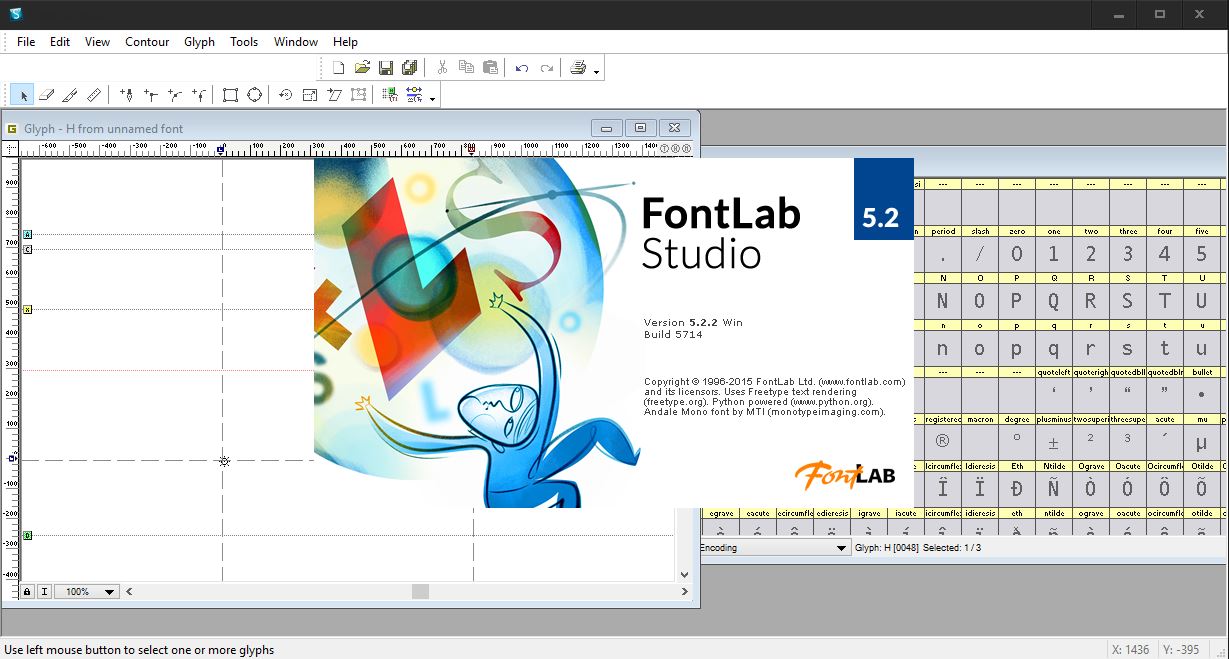Open the File menu

click(26, 42)
